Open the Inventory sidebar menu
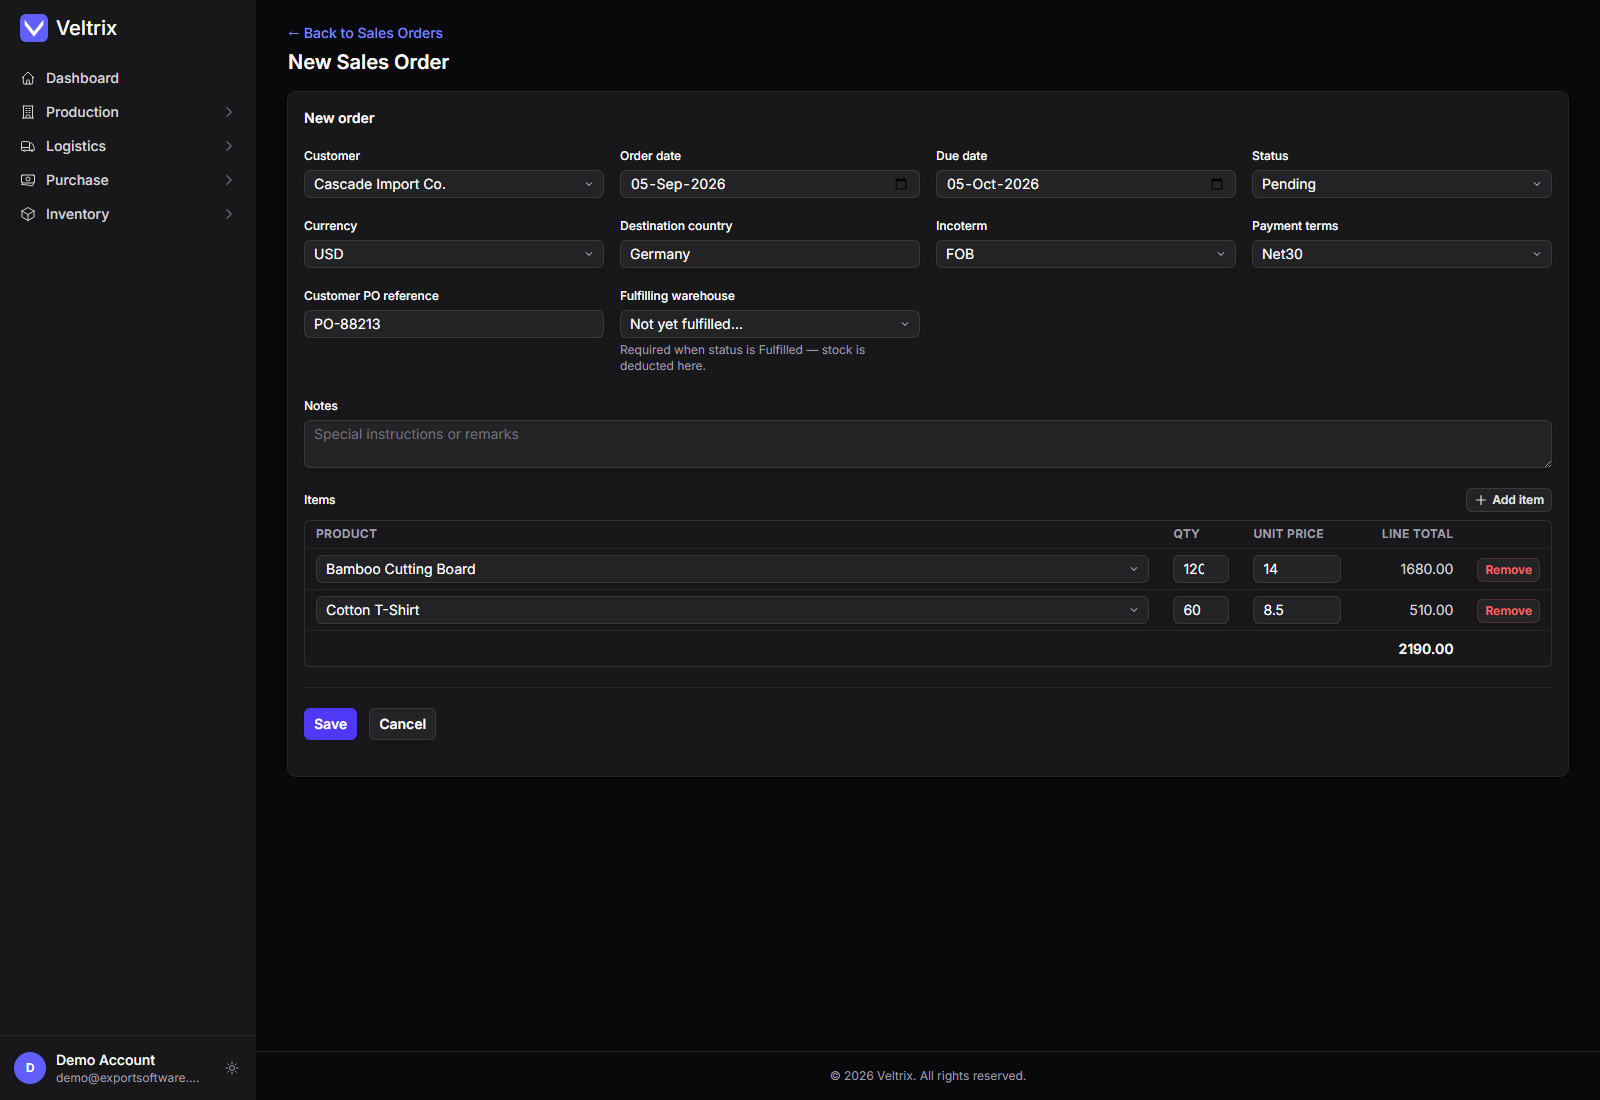Image resolution: width=1600 pixels, height=1100 pixels. pos(128,214)
